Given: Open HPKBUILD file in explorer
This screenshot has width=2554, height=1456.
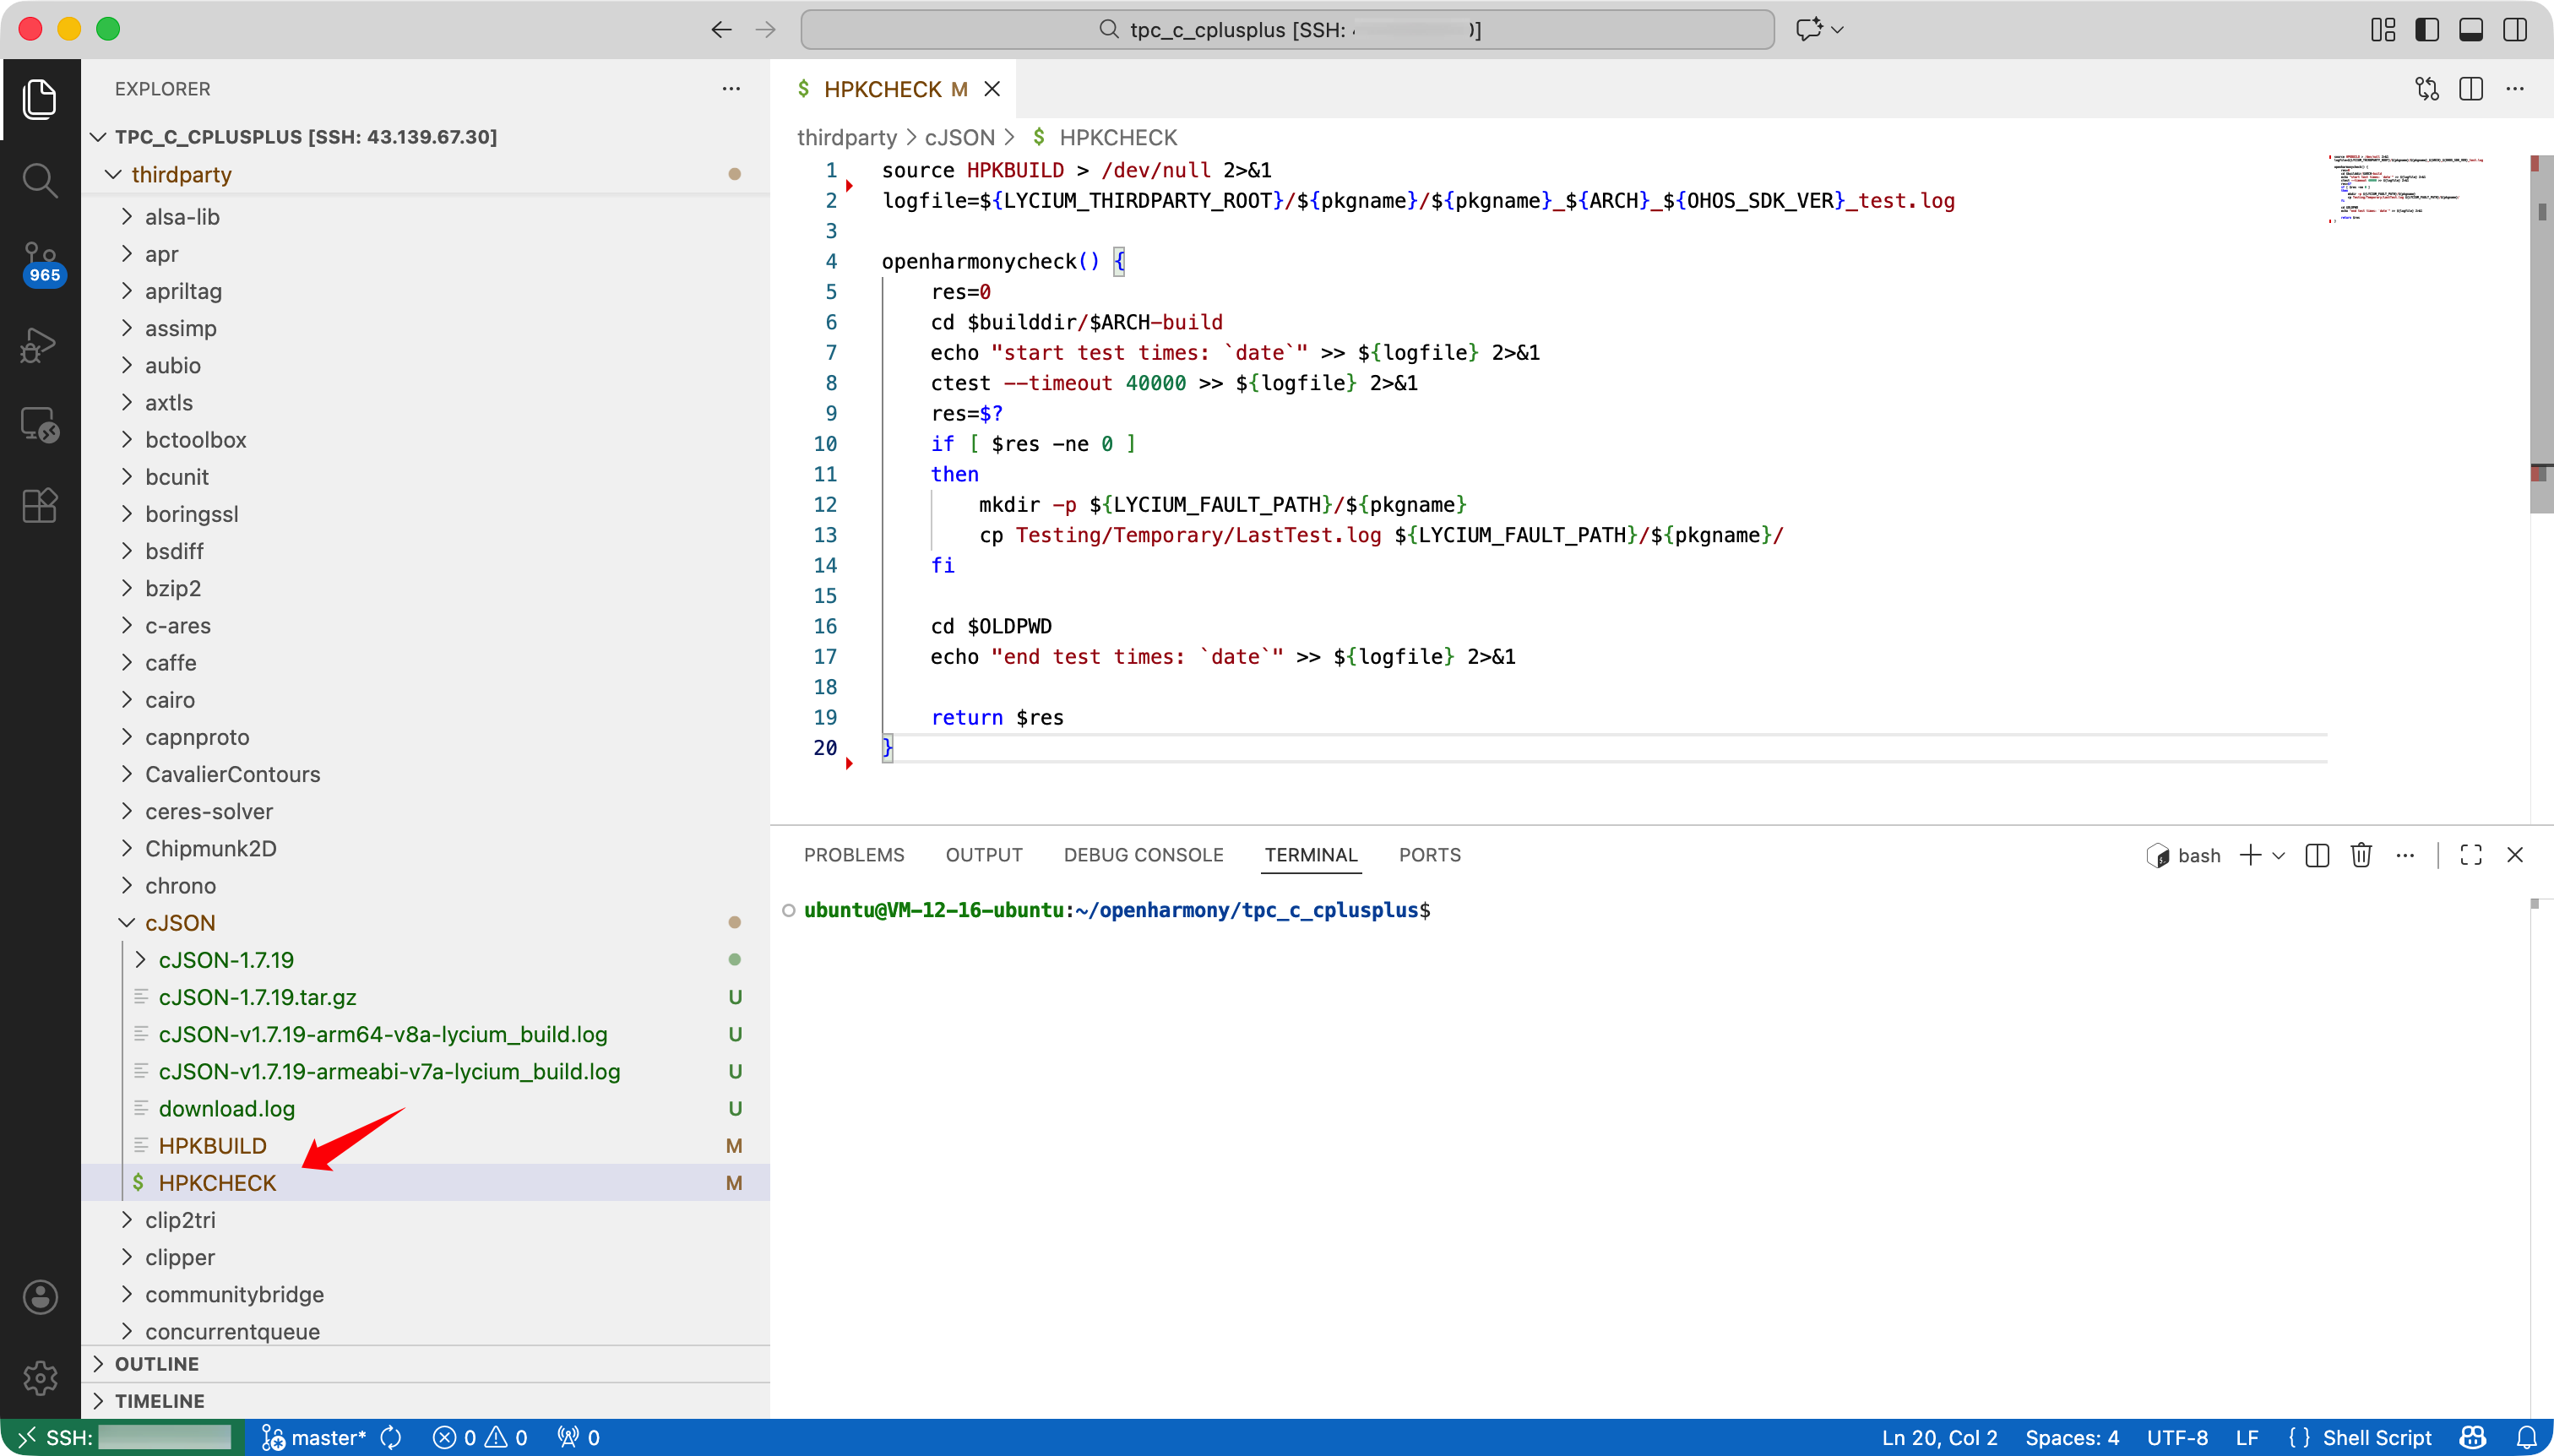Looking at the screenshot, I should 212,1146.
